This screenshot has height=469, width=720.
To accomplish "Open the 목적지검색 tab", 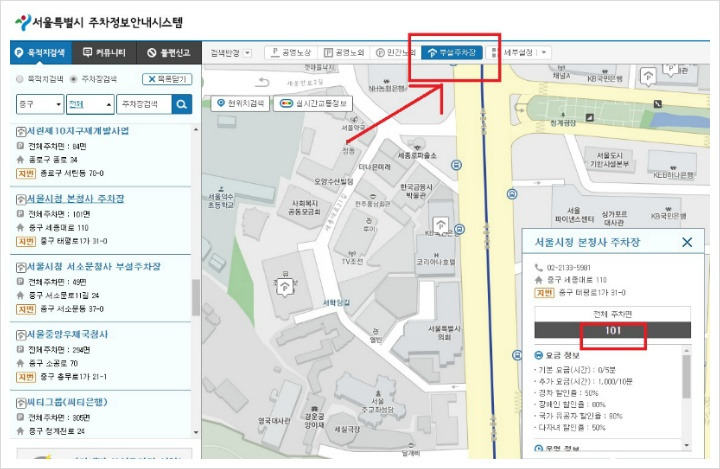I will [x=41, y=52].
